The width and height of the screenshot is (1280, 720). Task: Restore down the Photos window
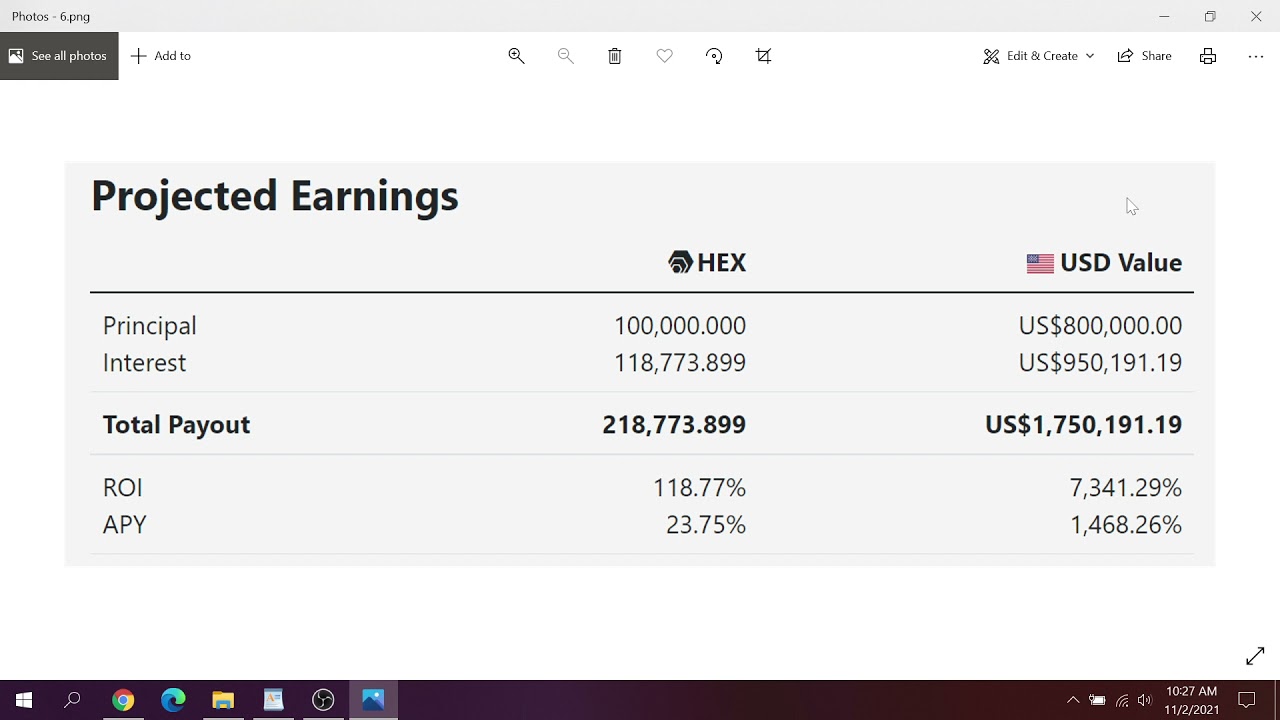click(x=1210, y=16)
